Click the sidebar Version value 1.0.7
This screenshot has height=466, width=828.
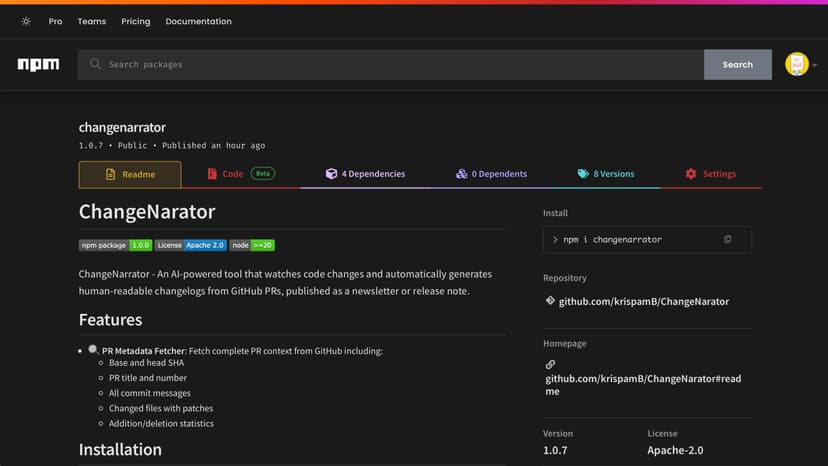(x=555, y=451)
